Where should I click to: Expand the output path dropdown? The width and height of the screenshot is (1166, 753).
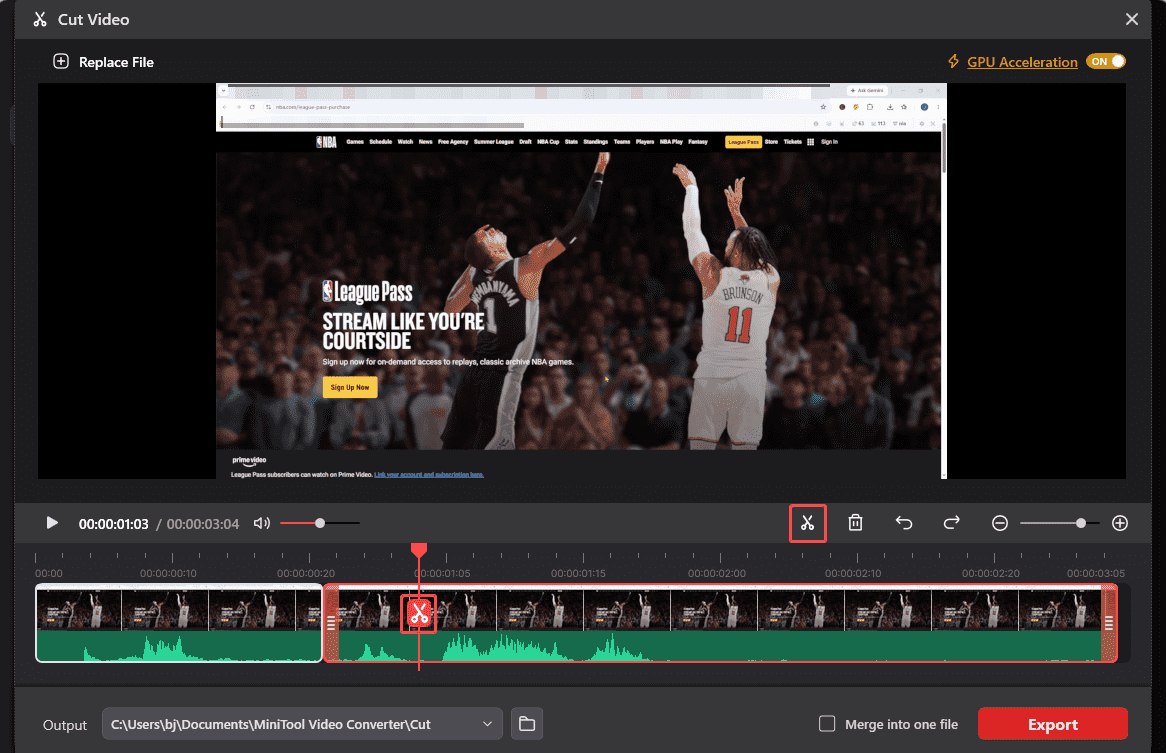[487, 724]
